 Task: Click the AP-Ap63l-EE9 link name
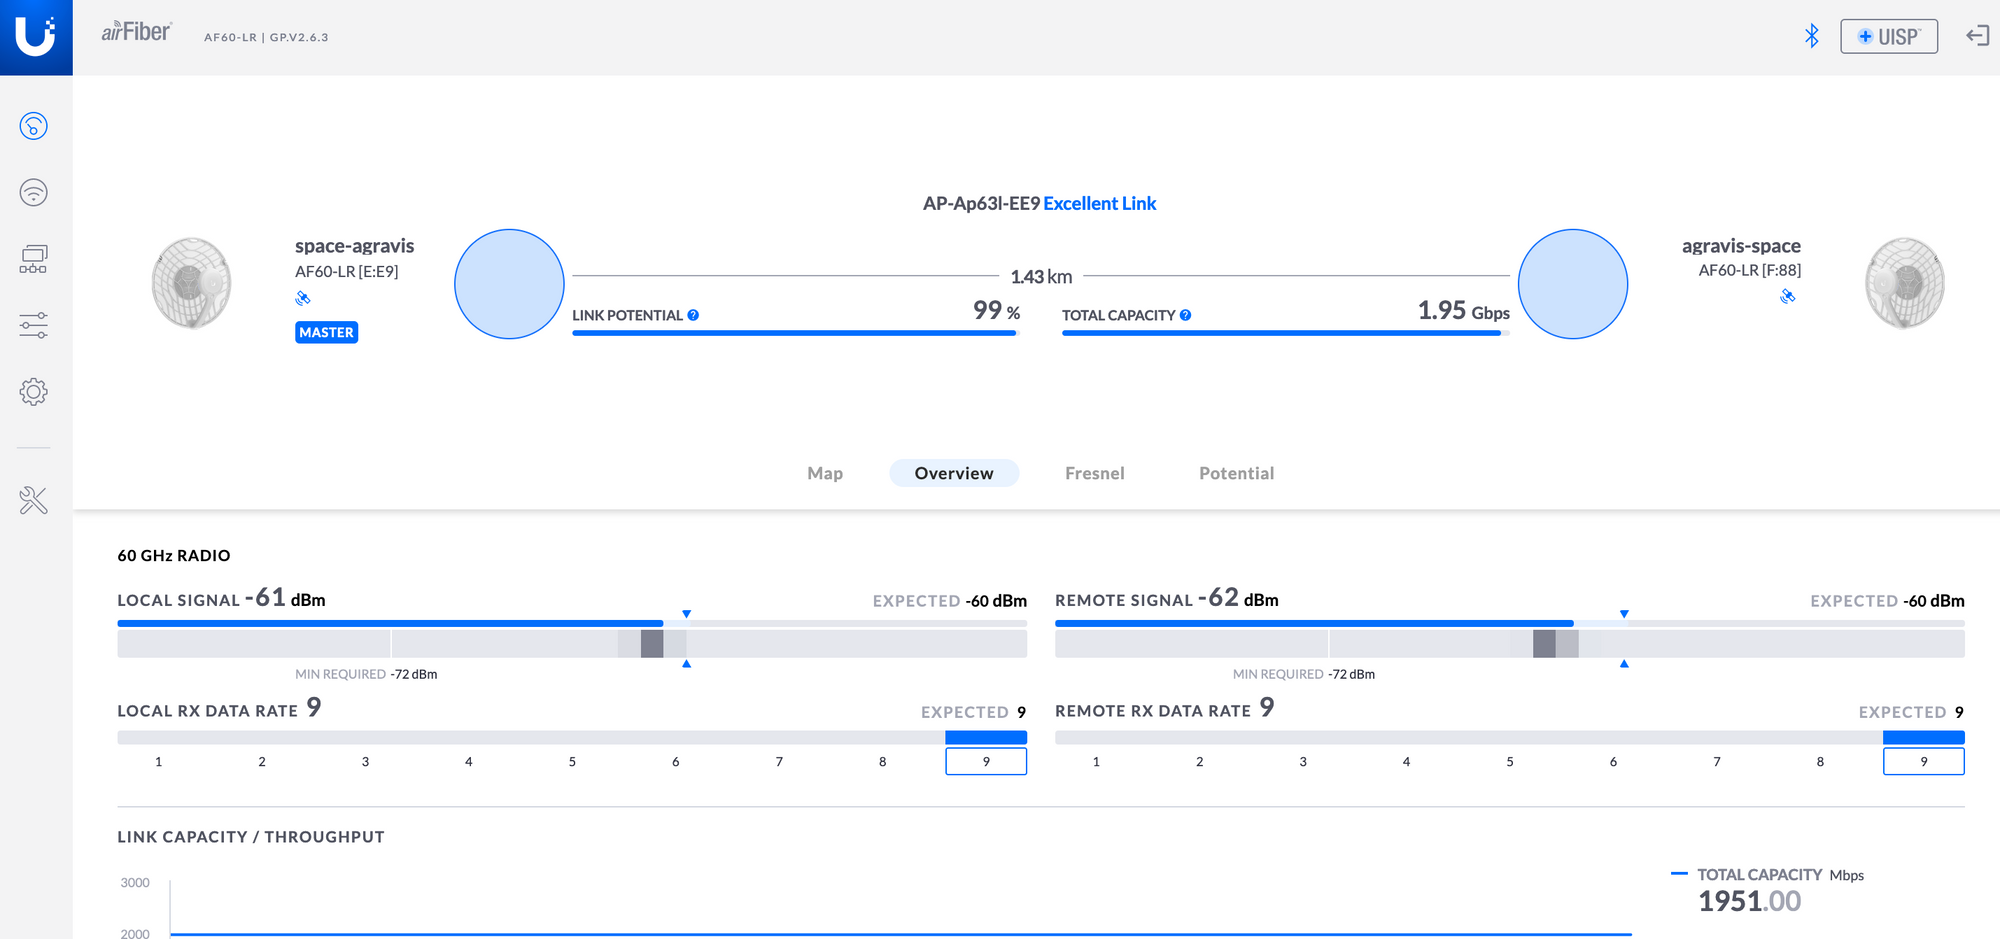click(981, 203)
